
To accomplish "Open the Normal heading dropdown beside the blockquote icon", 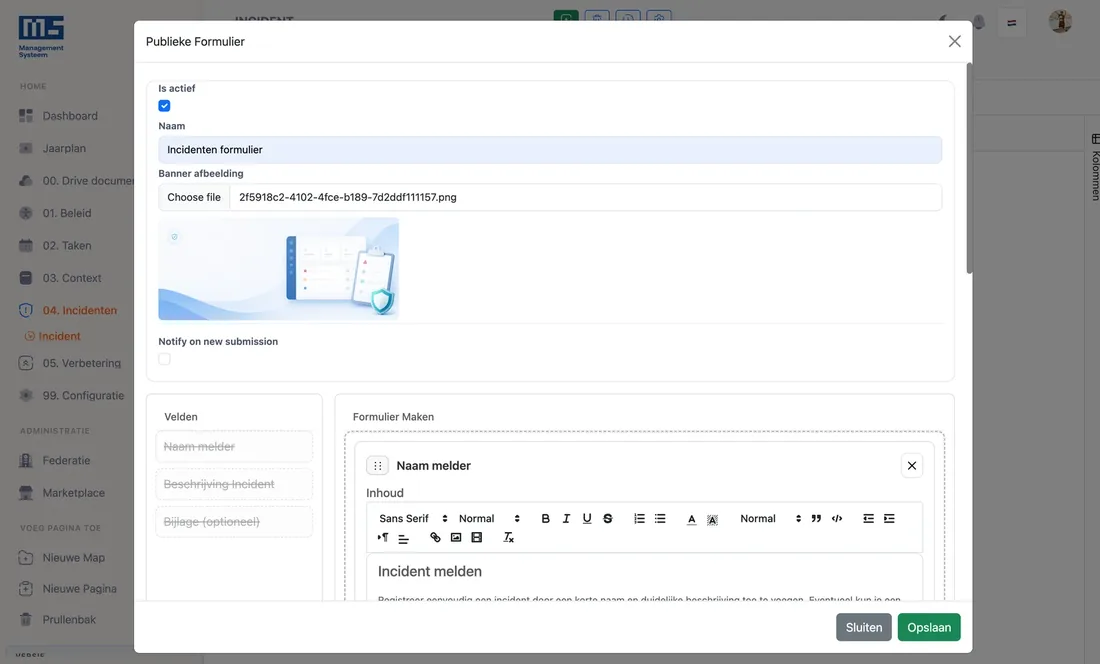I will pyautogui.click(x=770, y=519).
